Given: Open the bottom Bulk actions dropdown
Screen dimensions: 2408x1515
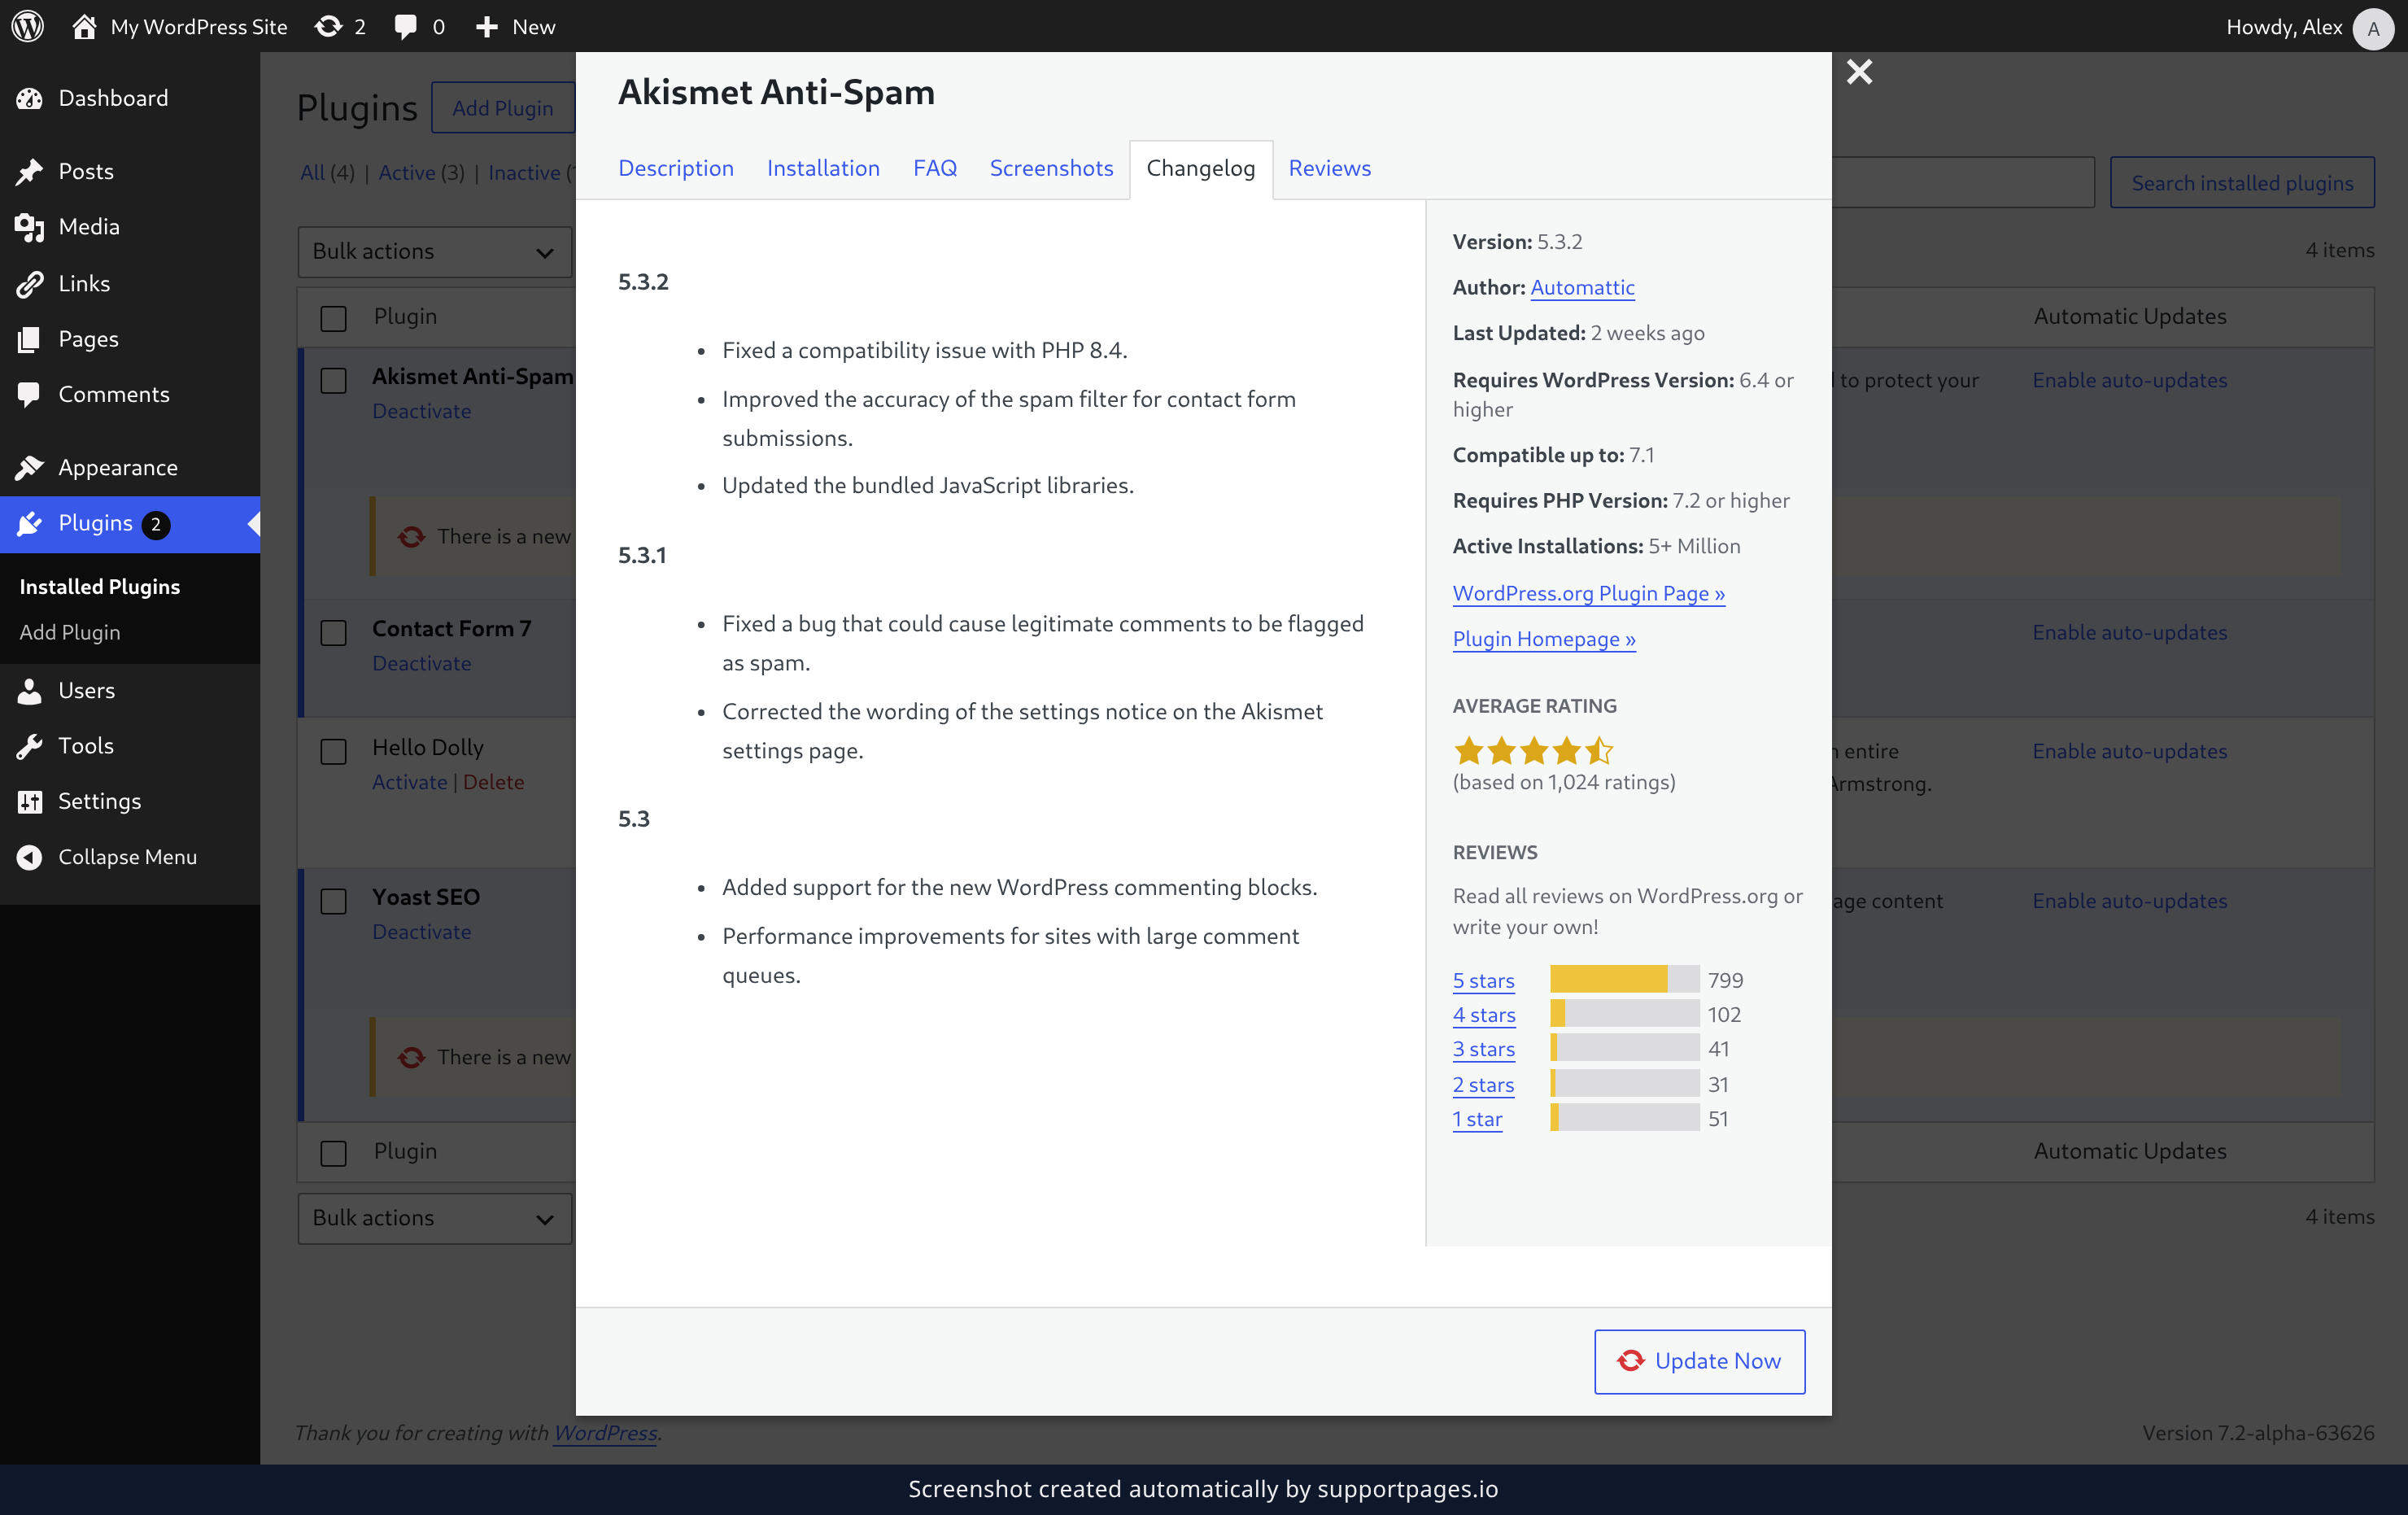Looking at the screenshot, I should pos(434,1218).
